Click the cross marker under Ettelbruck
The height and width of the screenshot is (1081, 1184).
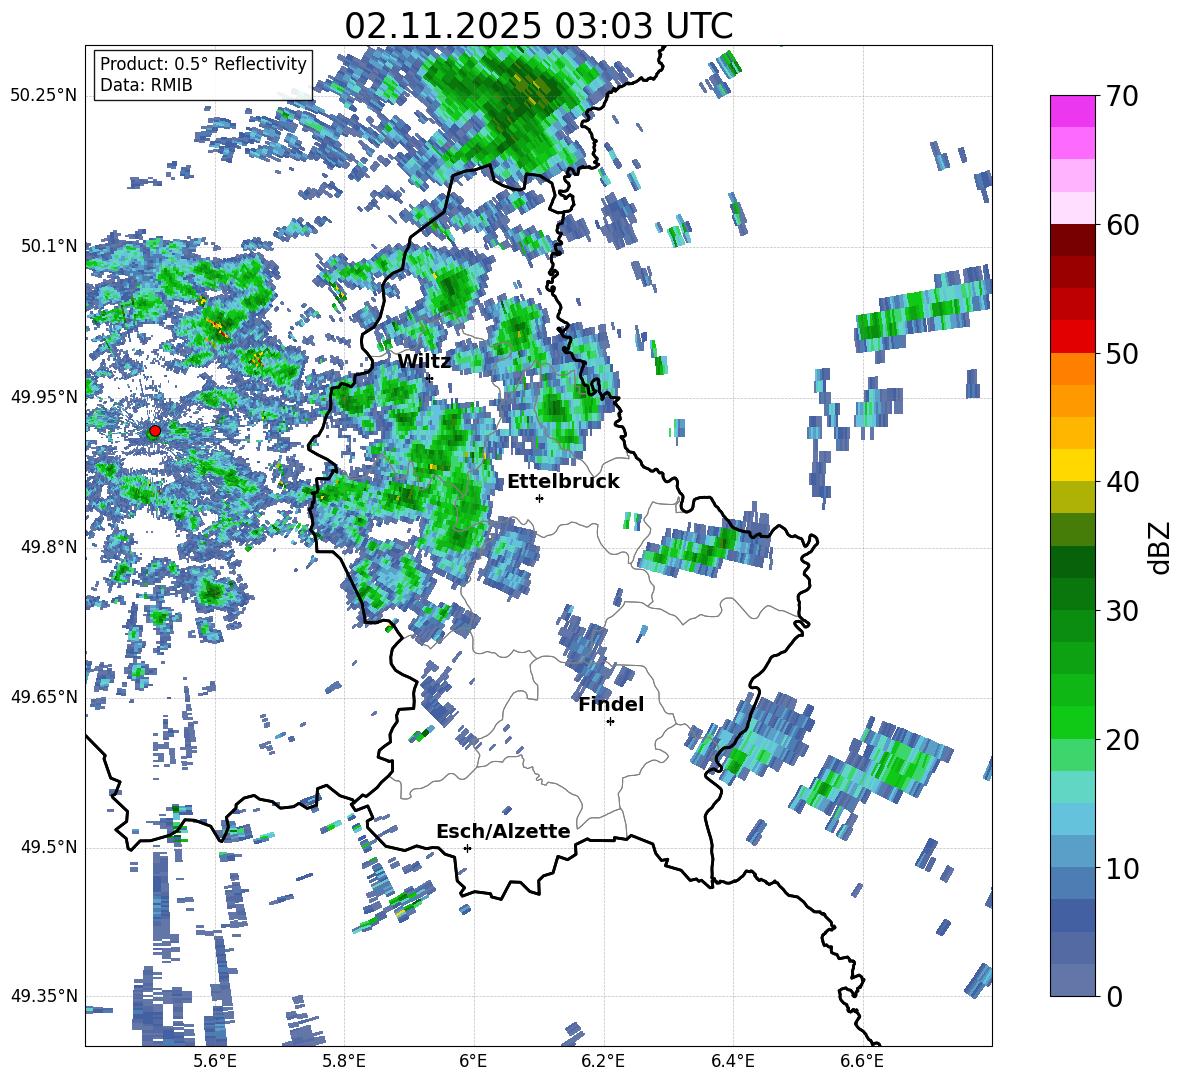click(x=539, y=498)
